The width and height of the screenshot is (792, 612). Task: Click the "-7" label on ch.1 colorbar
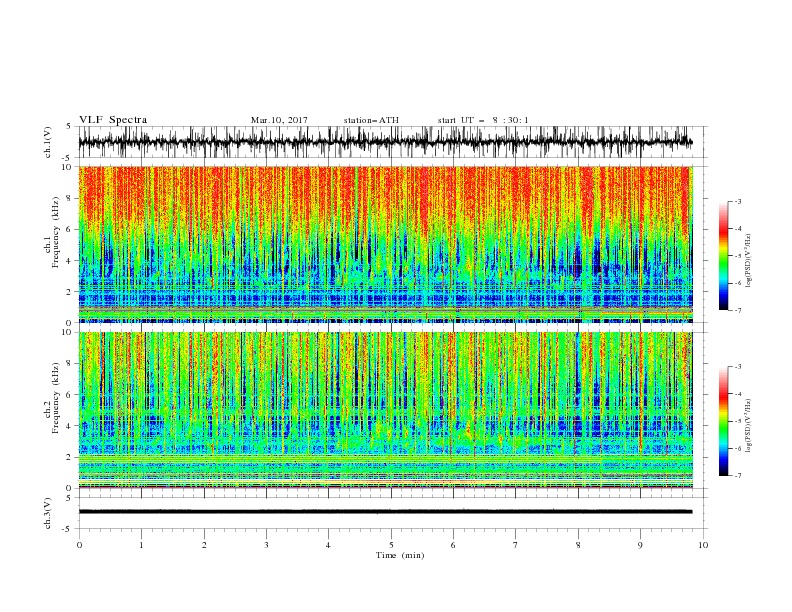coord(737,310)
